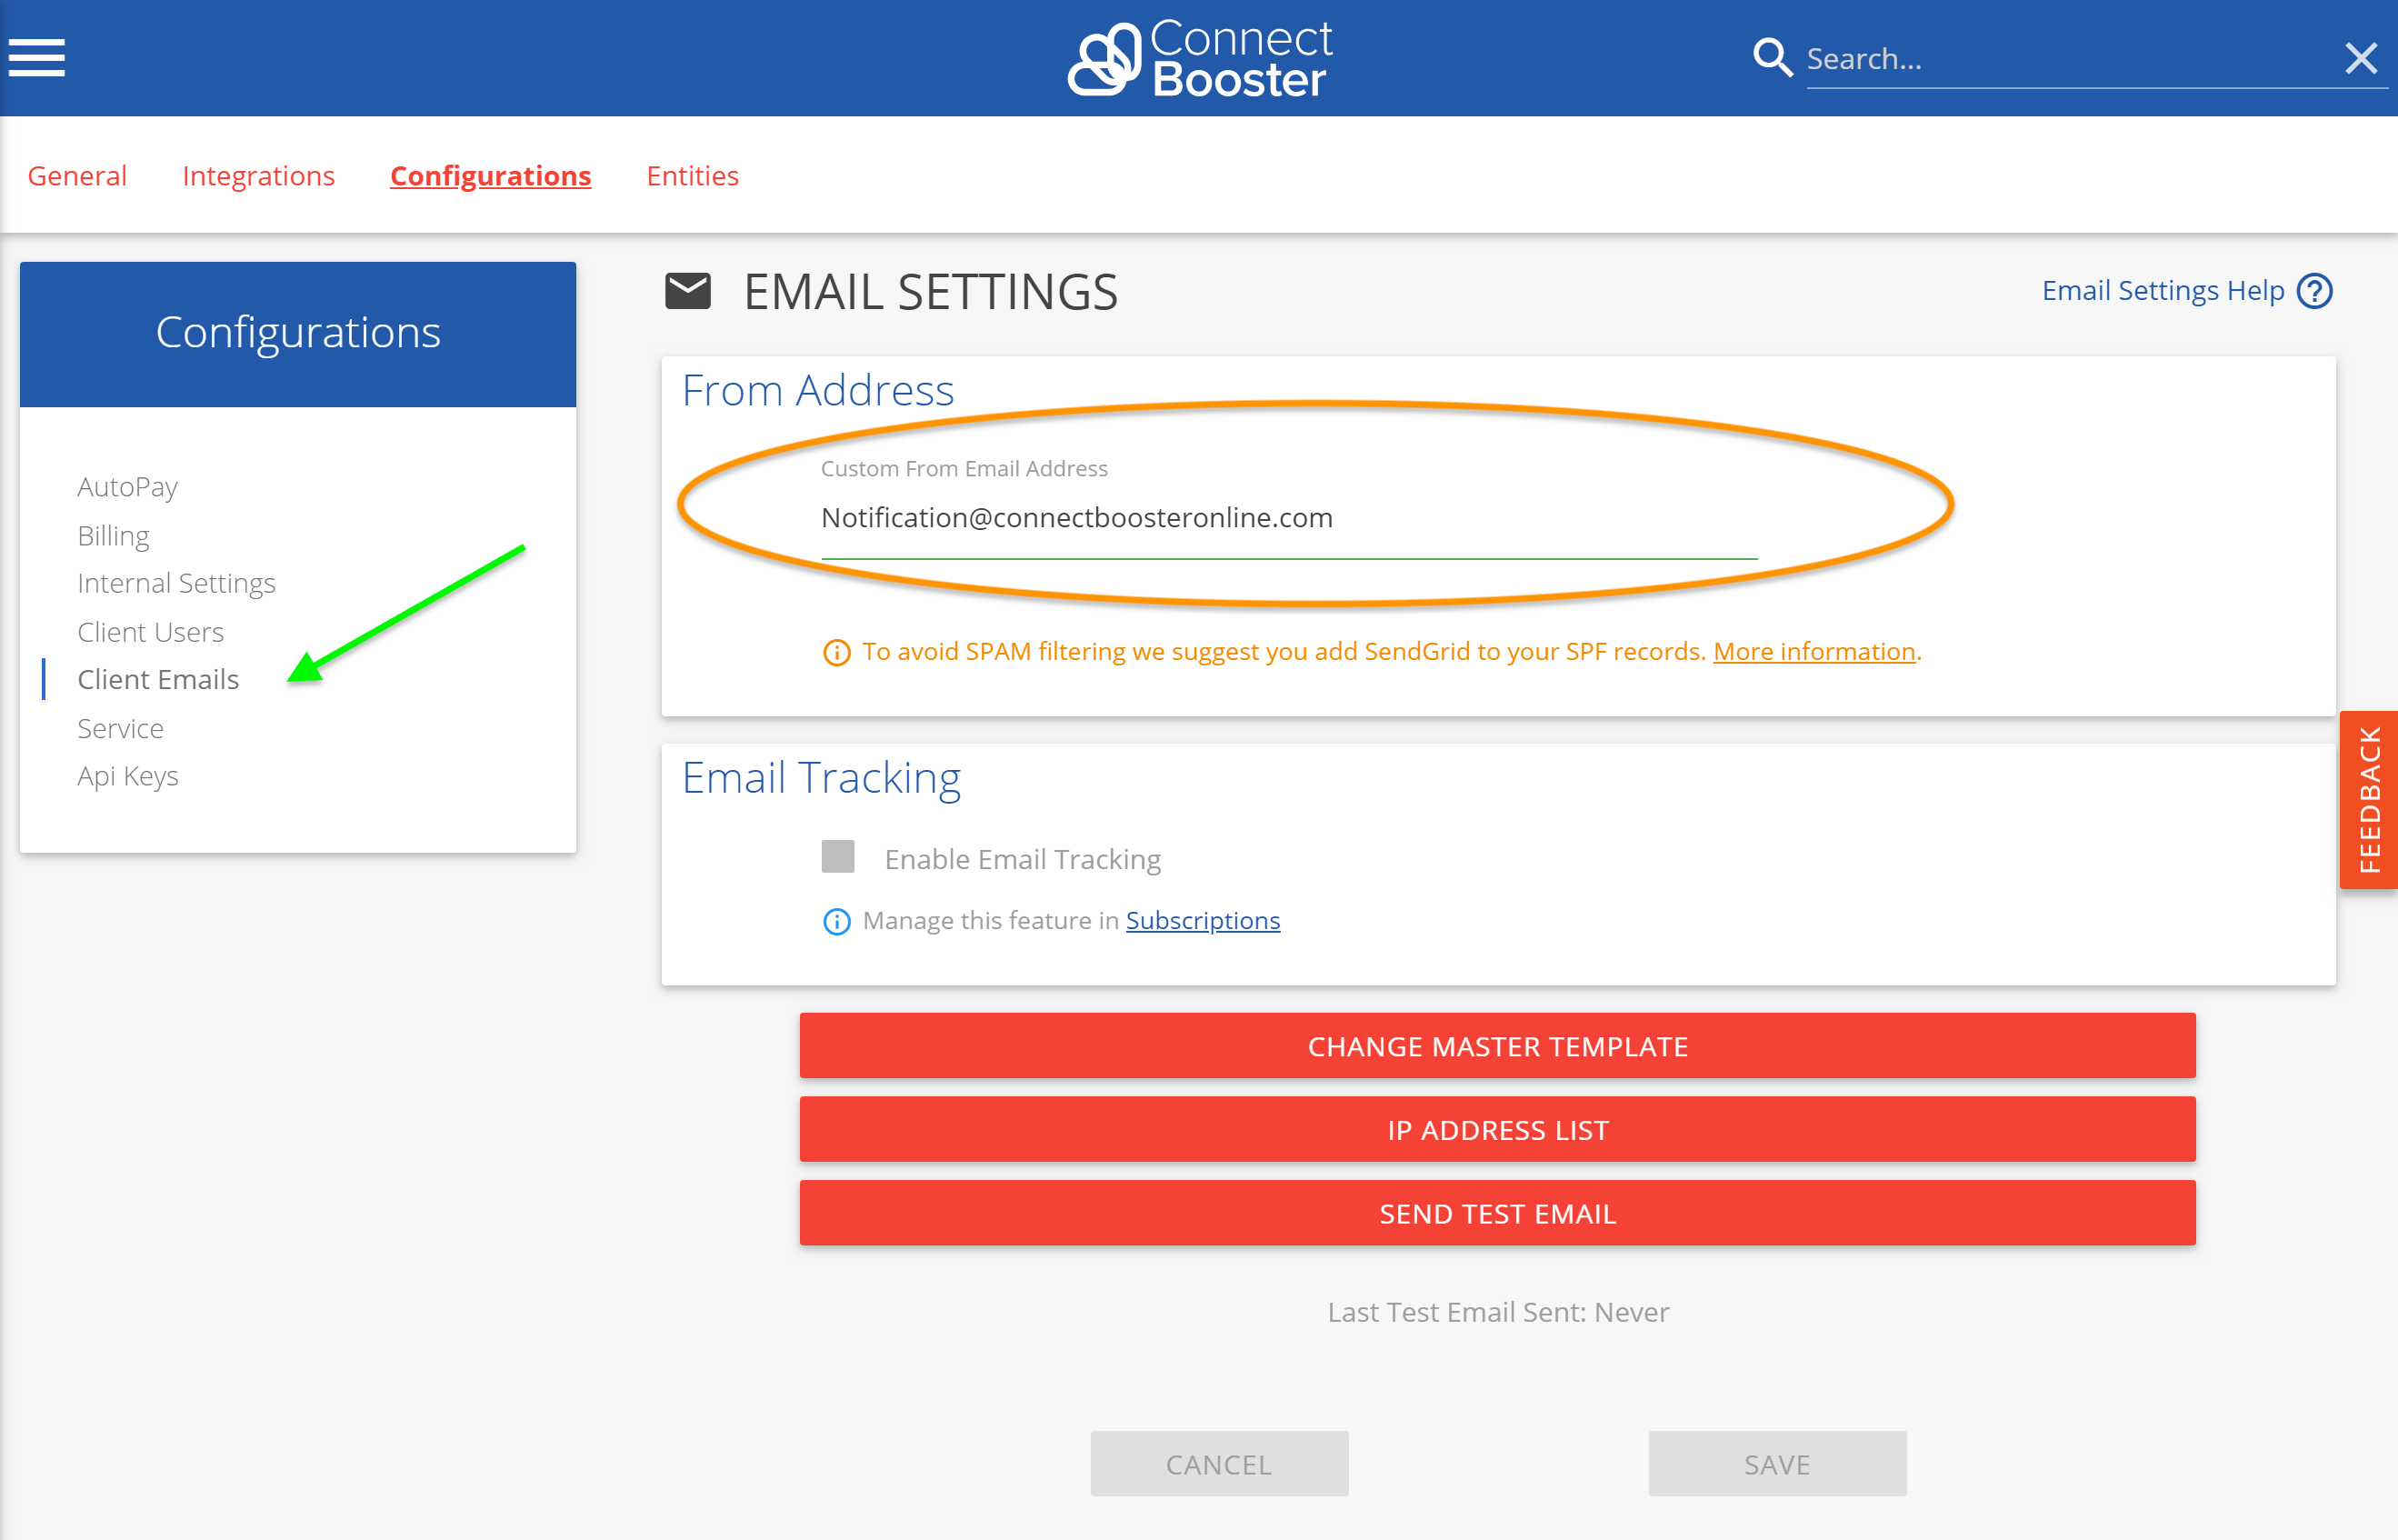Screen dimensions: 2398x1540
Task: Clear search with the X icon
Action: [2361, 58]
